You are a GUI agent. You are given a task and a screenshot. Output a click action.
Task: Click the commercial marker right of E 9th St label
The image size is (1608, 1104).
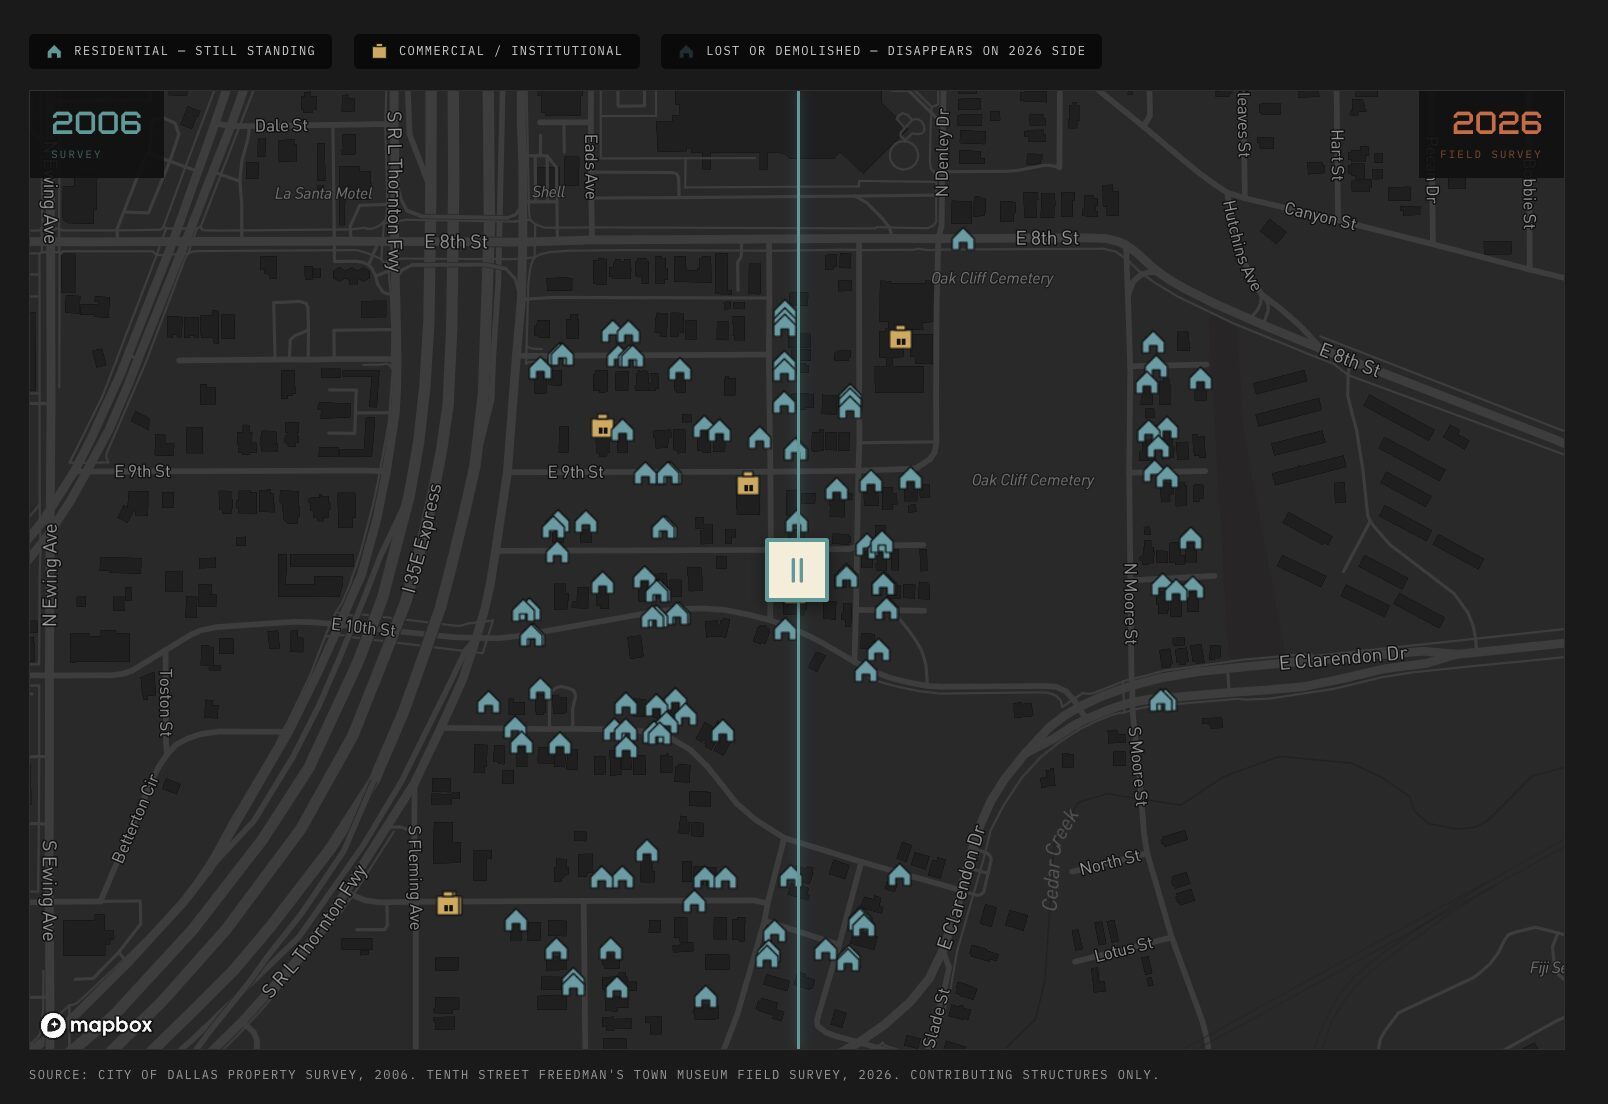tap(747, 484)
